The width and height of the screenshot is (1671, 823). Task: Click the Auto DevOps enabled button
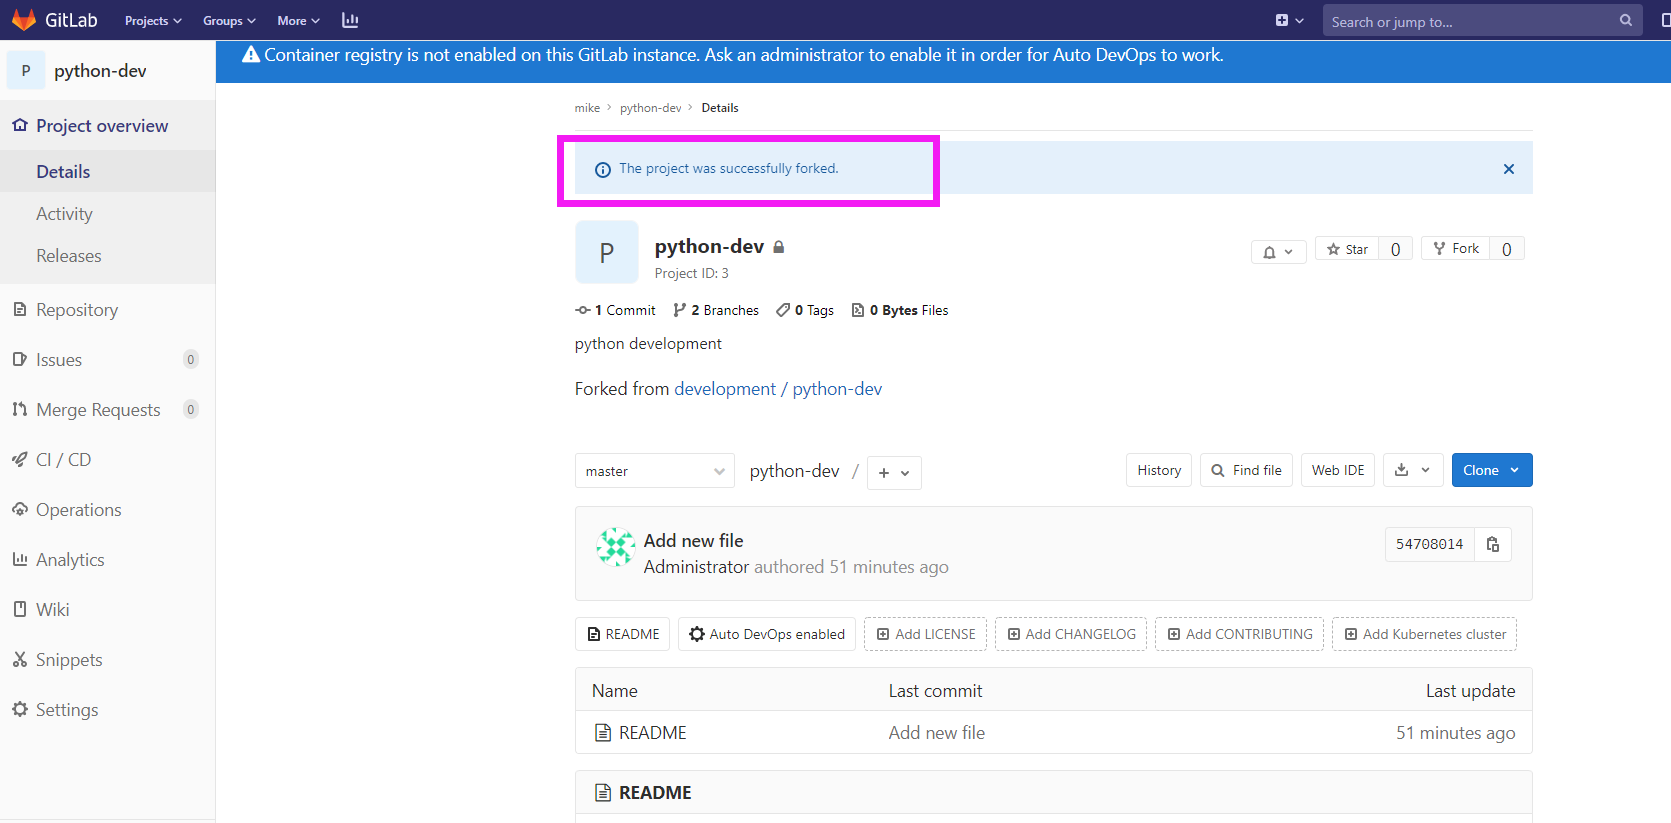click(767, 634)
